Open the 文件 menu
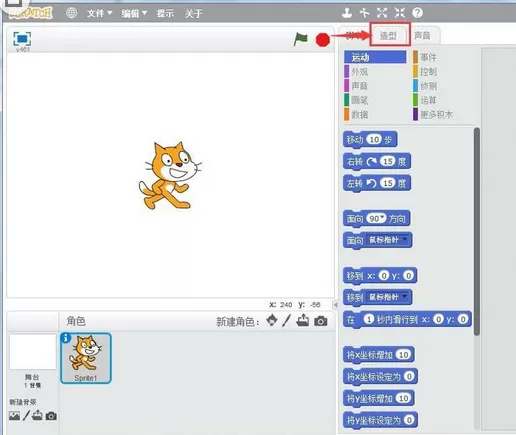Image resolution: width=516 pixels, height=435 pixels. click(99, 13)
